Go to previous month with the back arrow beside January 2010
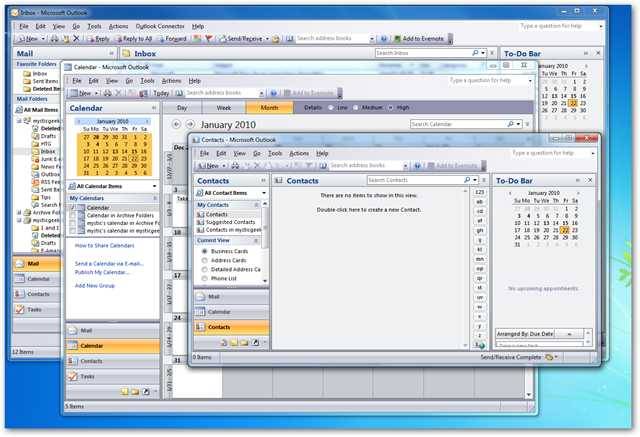The image size is (640, 437). tap(176, 124)
